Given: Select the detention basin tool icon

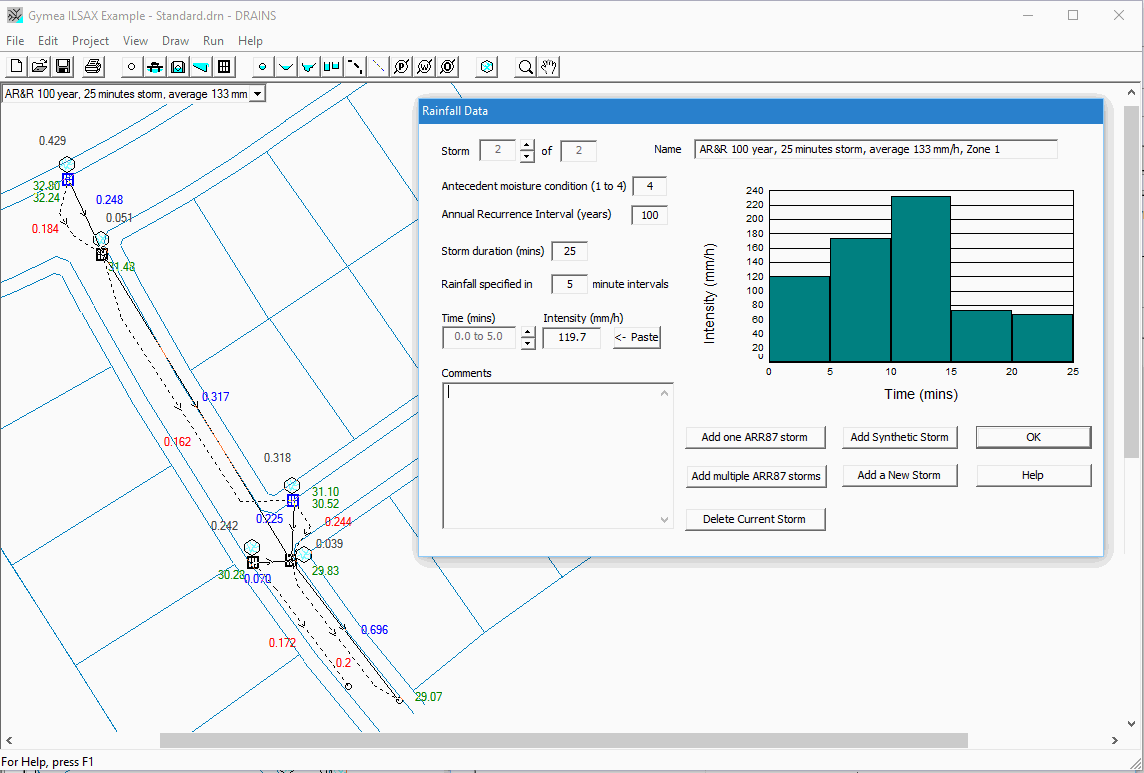Looking at the screenshot, I should [x=177, y=67].
